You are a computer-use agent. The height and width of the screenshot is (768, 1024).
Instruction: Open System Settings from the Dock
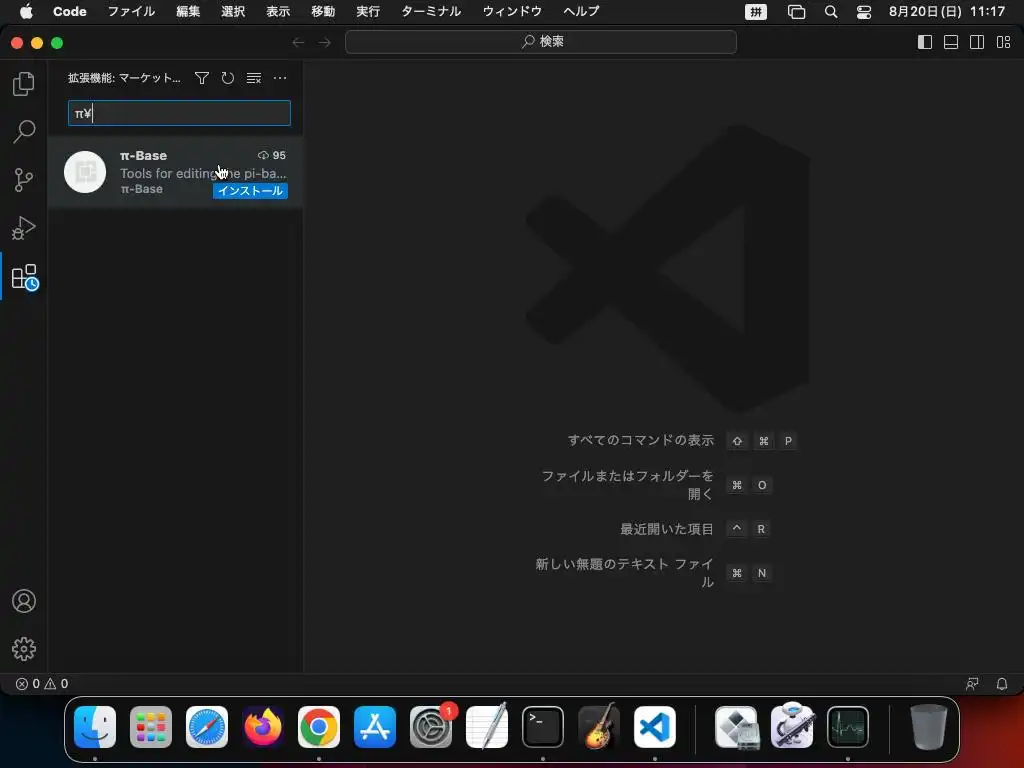[431, 727]
